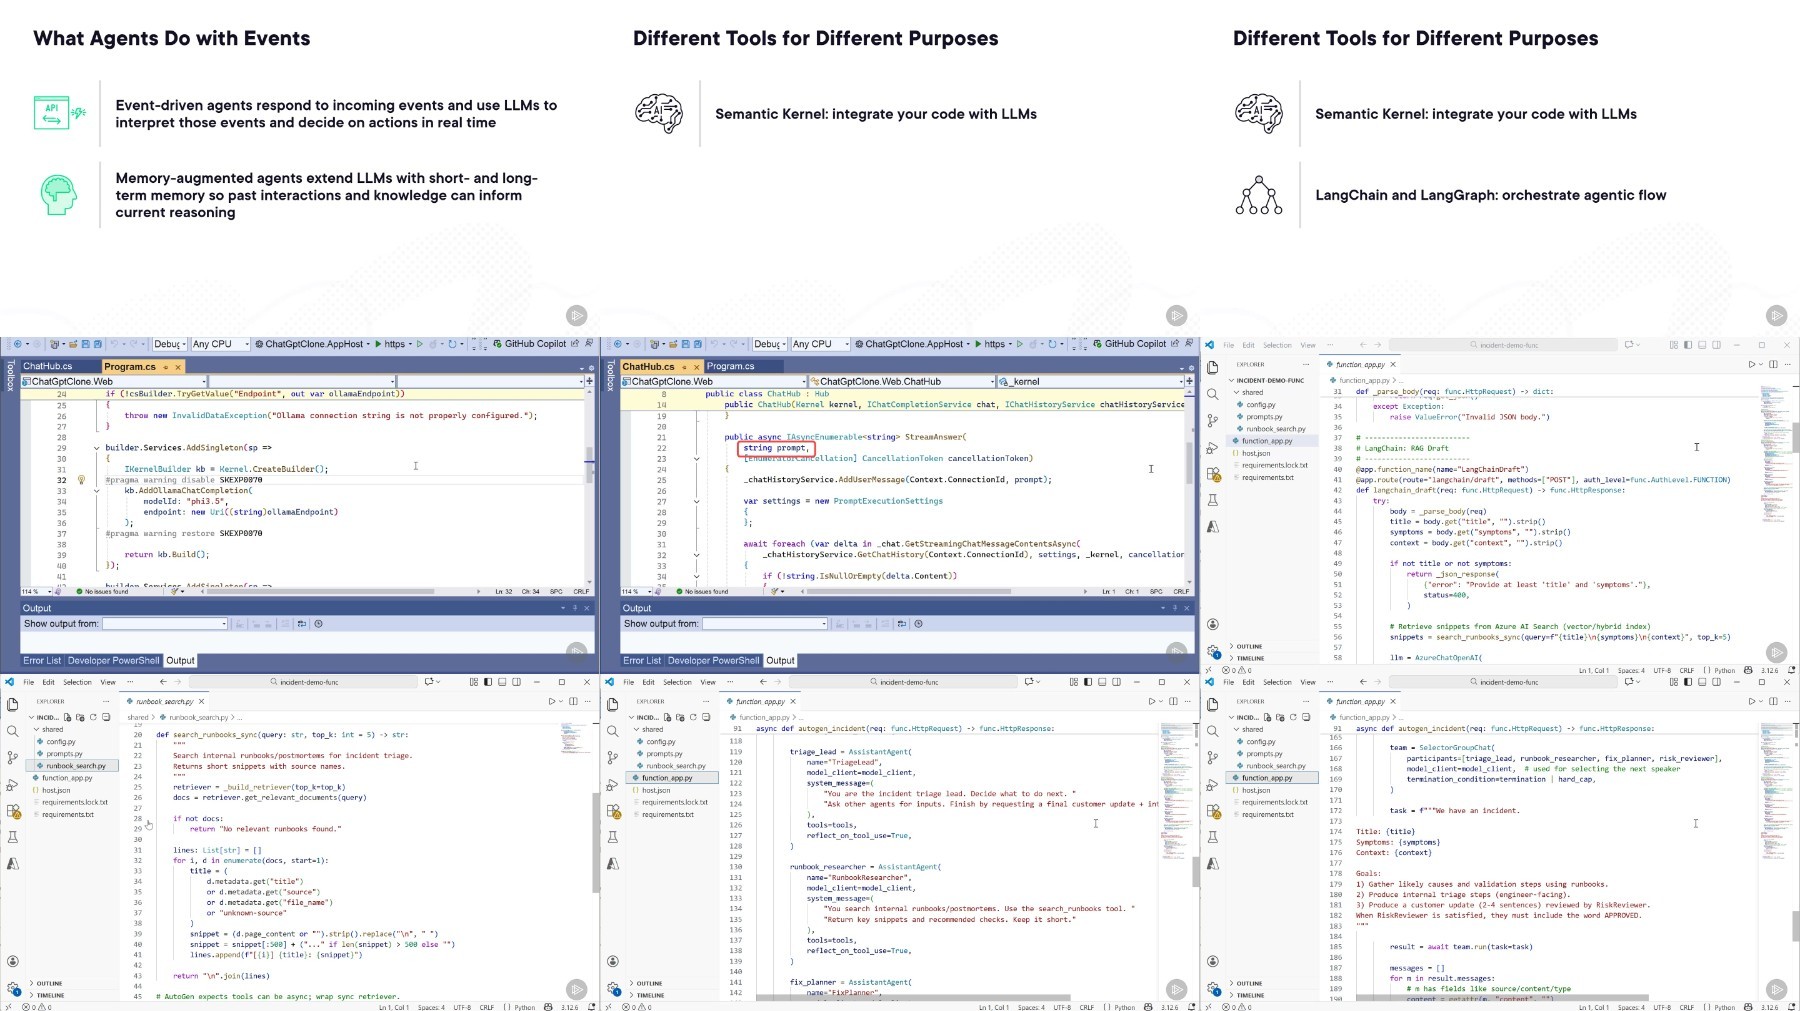Refresh Explorer in the runbook_search.py VS Code window

coord(94,717)
